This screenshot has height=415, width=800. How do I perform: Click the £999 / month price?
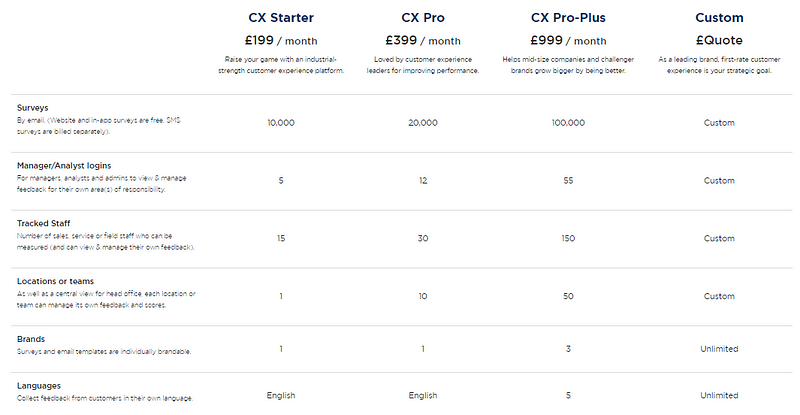[568, 41]
